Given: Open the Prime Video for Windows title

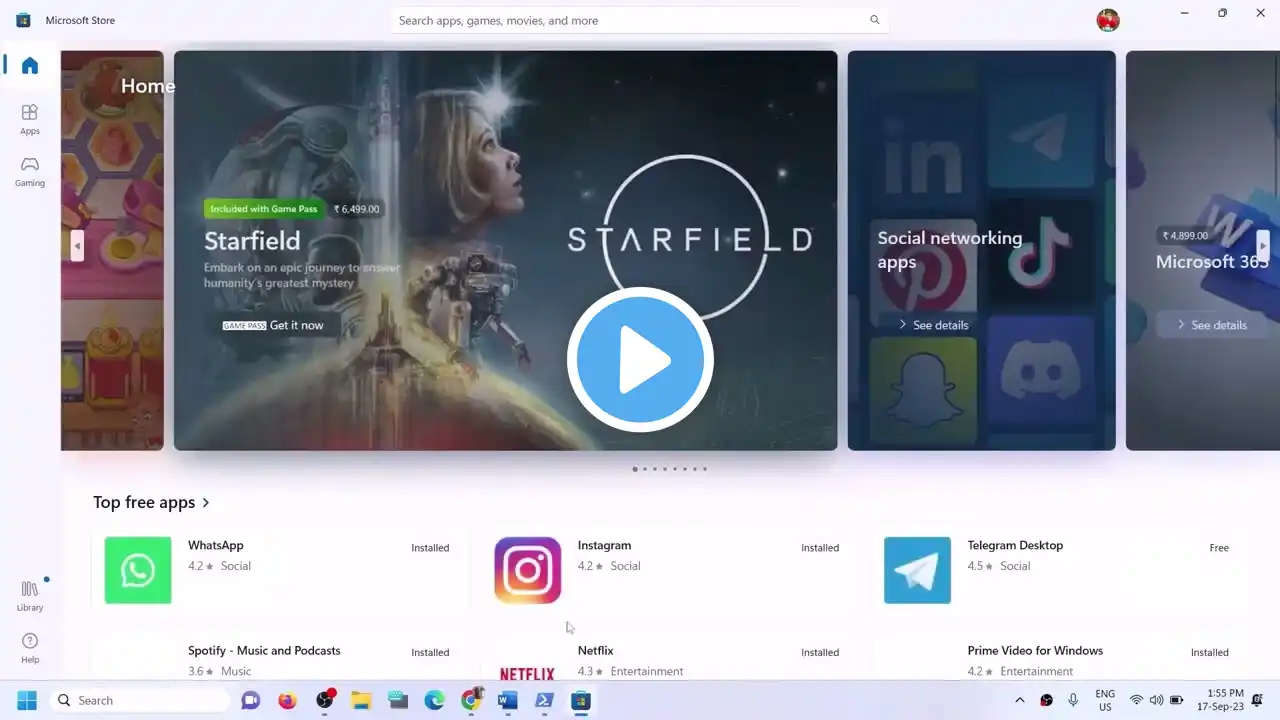Looking at the screenshot, I should pyautogui.click(x=1035, y=651).
